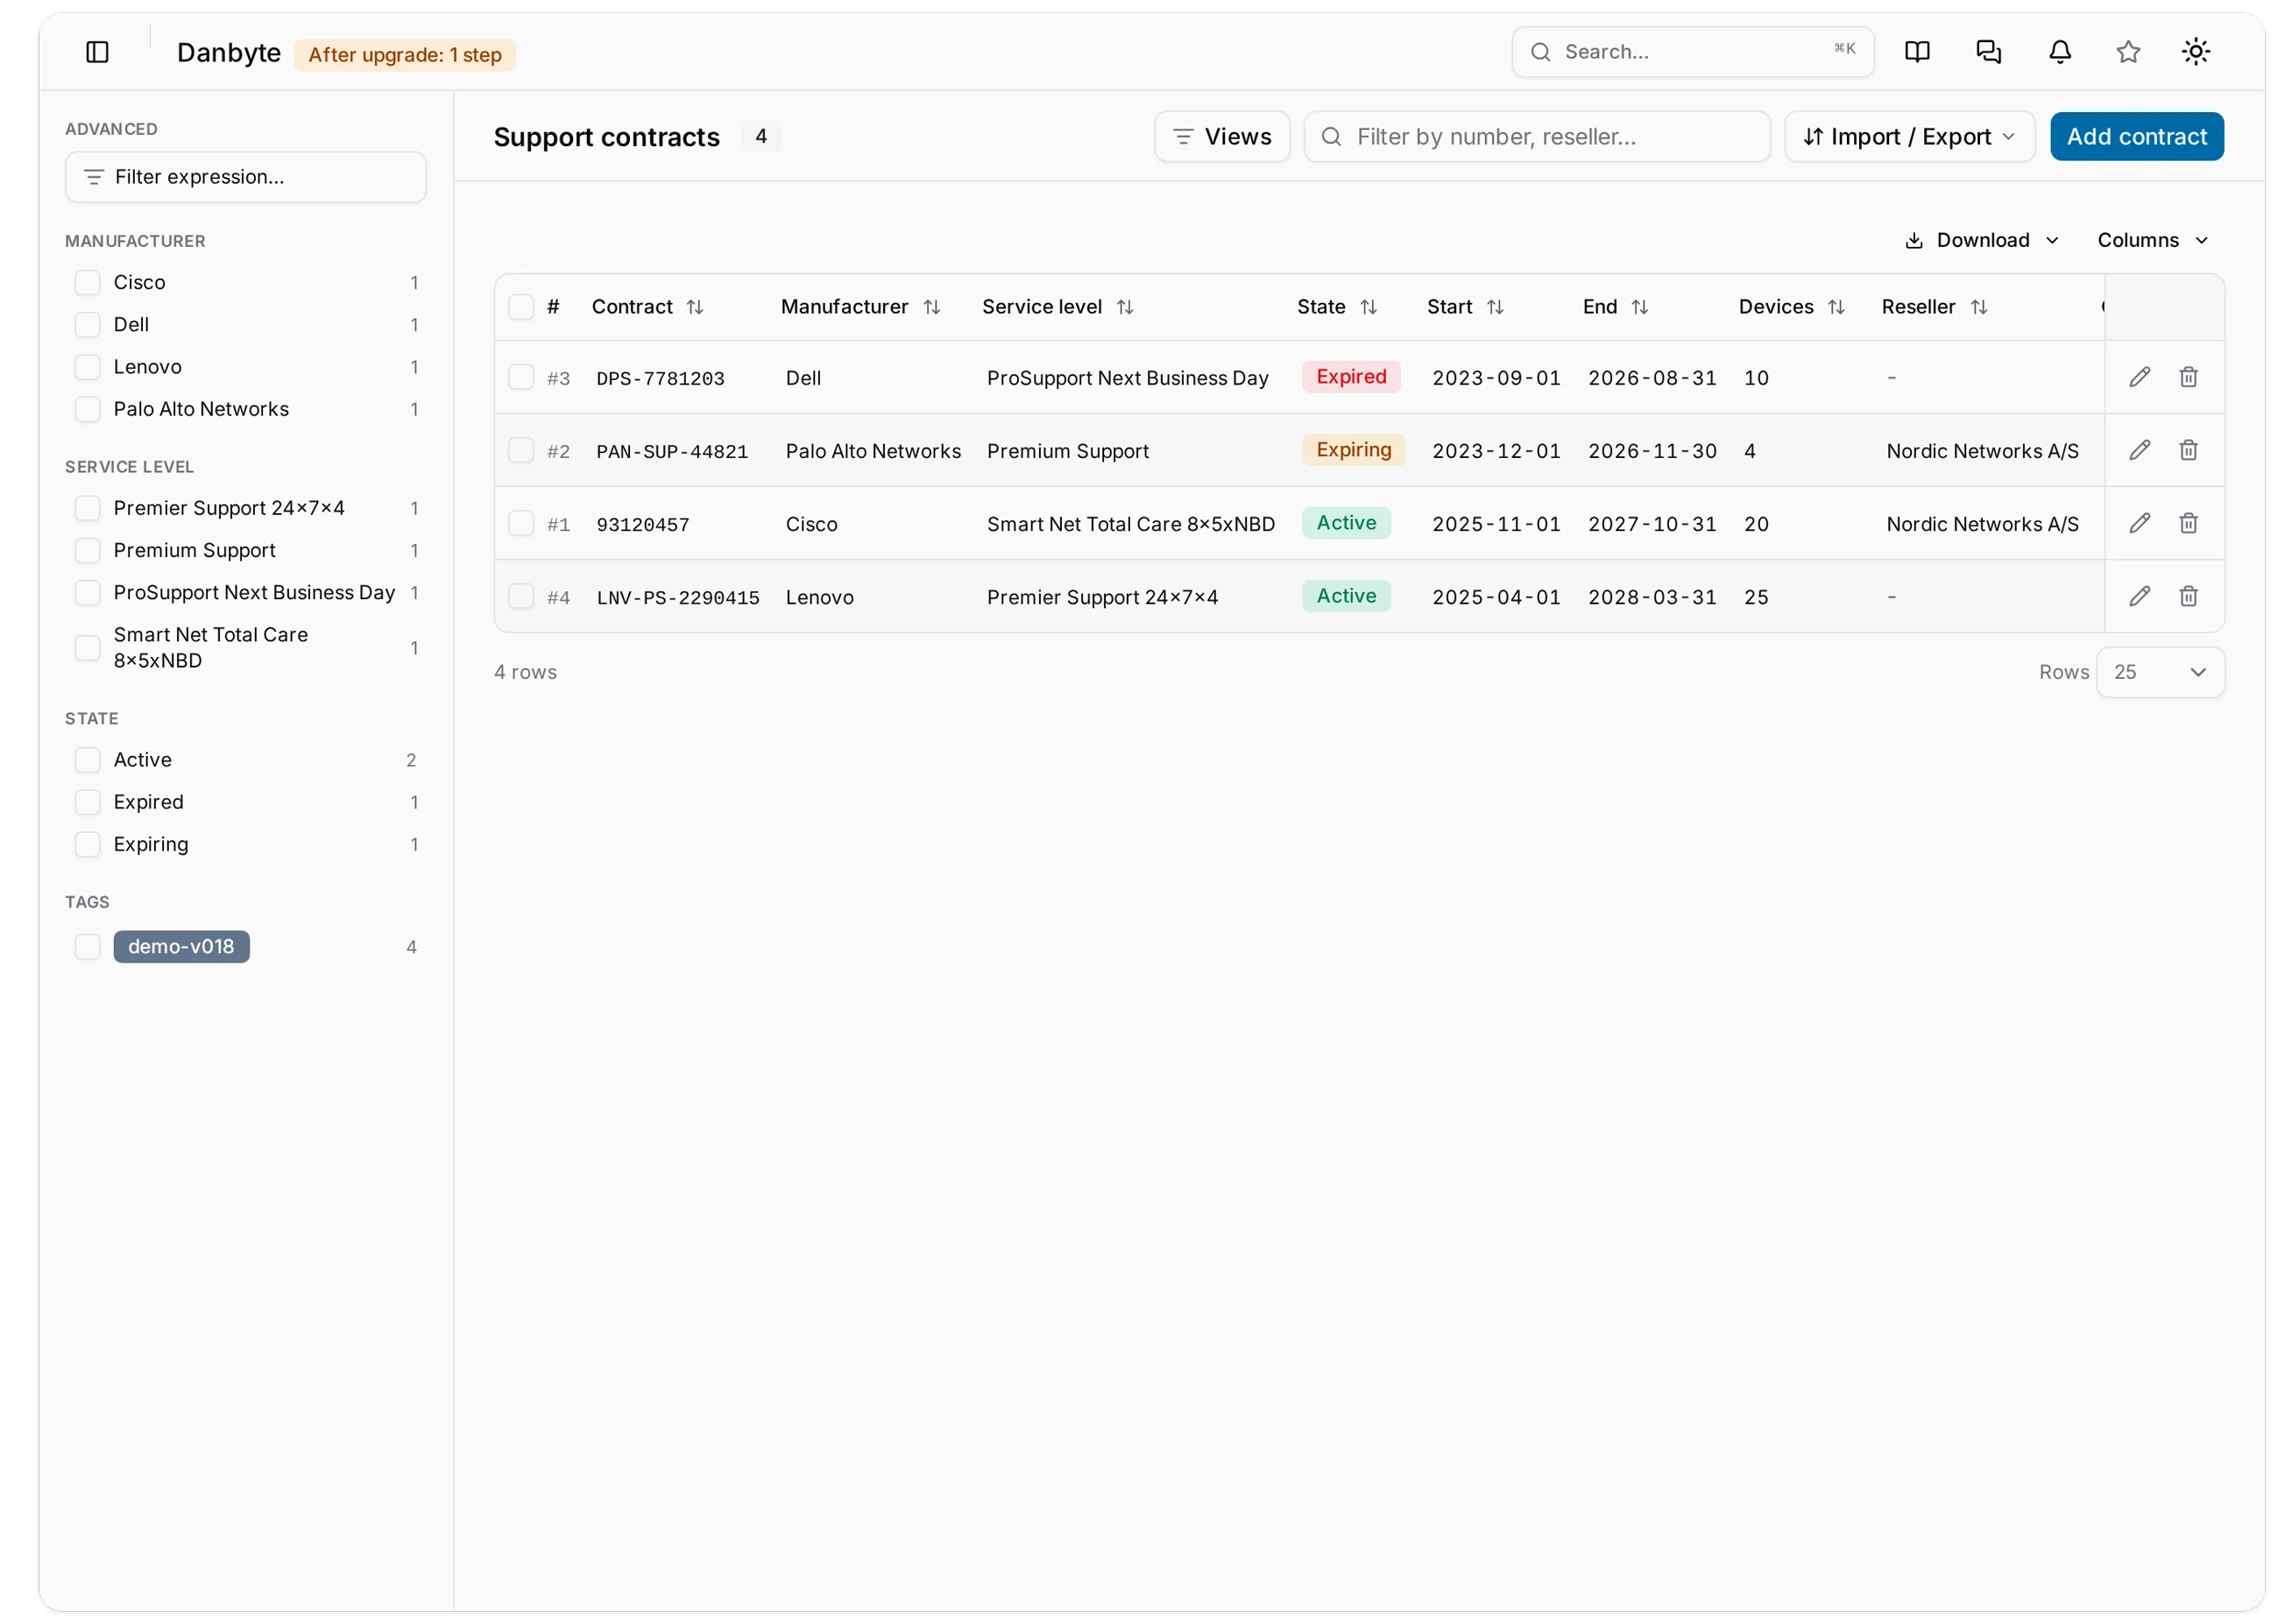Check the Premium Support service level

tap(88, 550)
